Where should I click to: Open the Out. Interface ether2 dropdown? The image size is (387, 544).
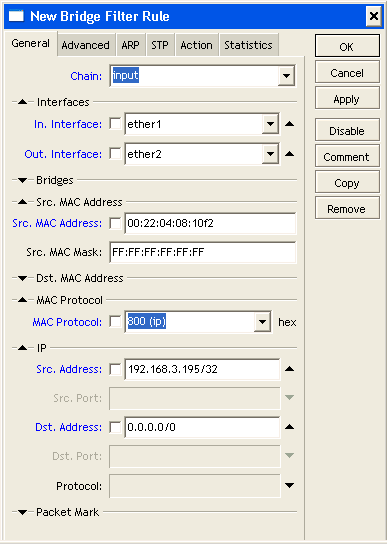coord(270,154)
